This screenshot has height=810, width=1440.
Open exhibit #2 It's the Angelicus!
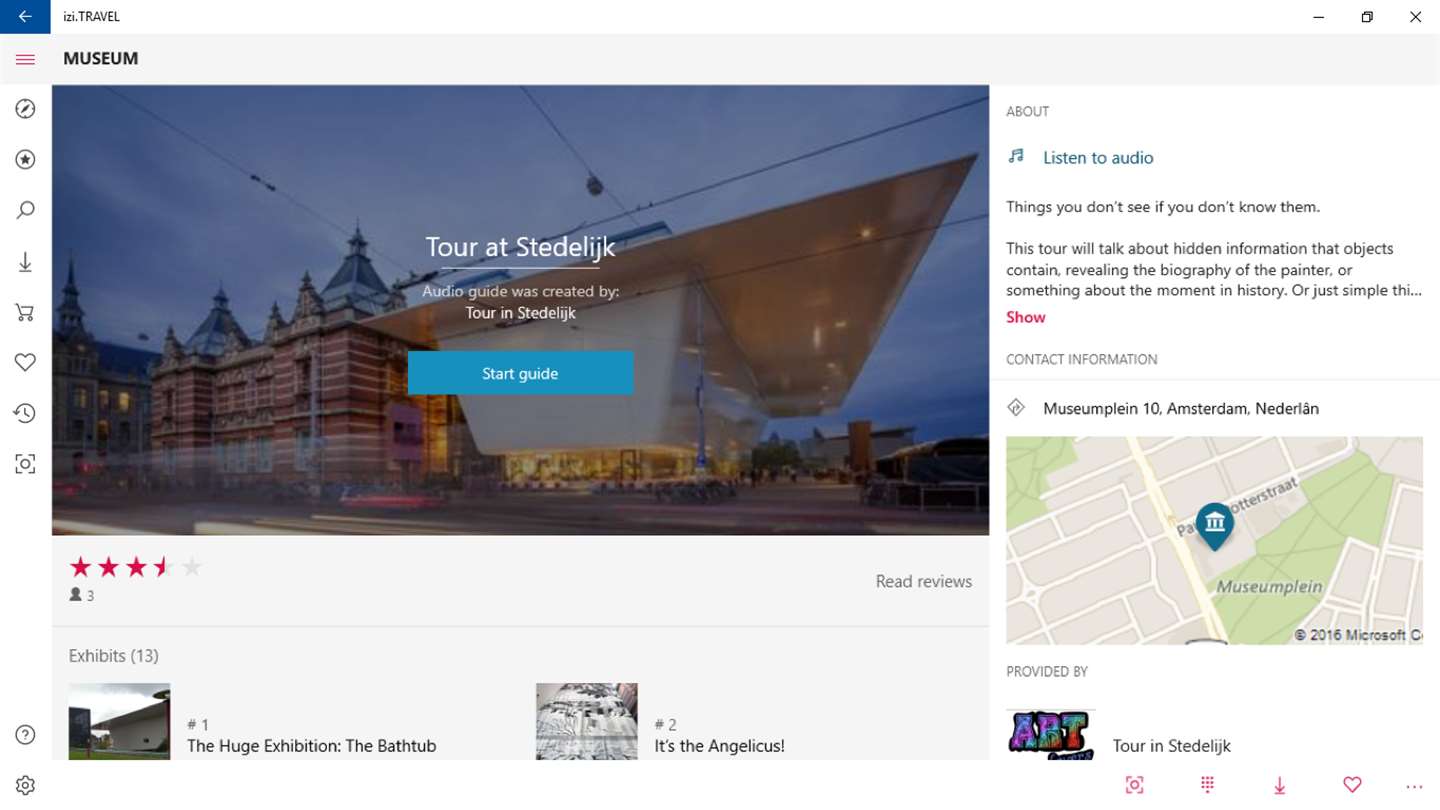click(x=719, y=746)
